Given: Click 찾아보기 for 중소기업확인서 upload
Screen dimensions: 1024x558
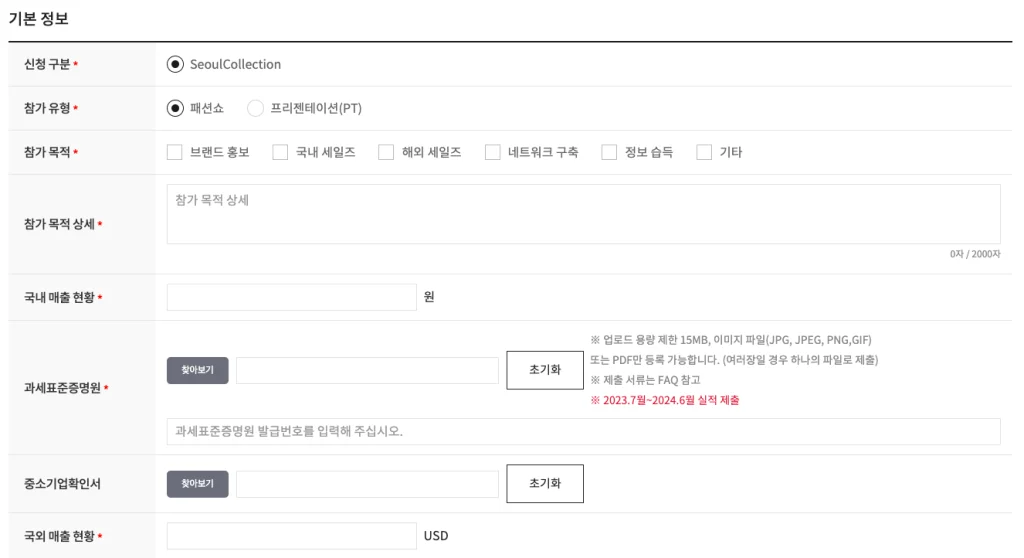Looking at the screenshot, I should point(197,484).
